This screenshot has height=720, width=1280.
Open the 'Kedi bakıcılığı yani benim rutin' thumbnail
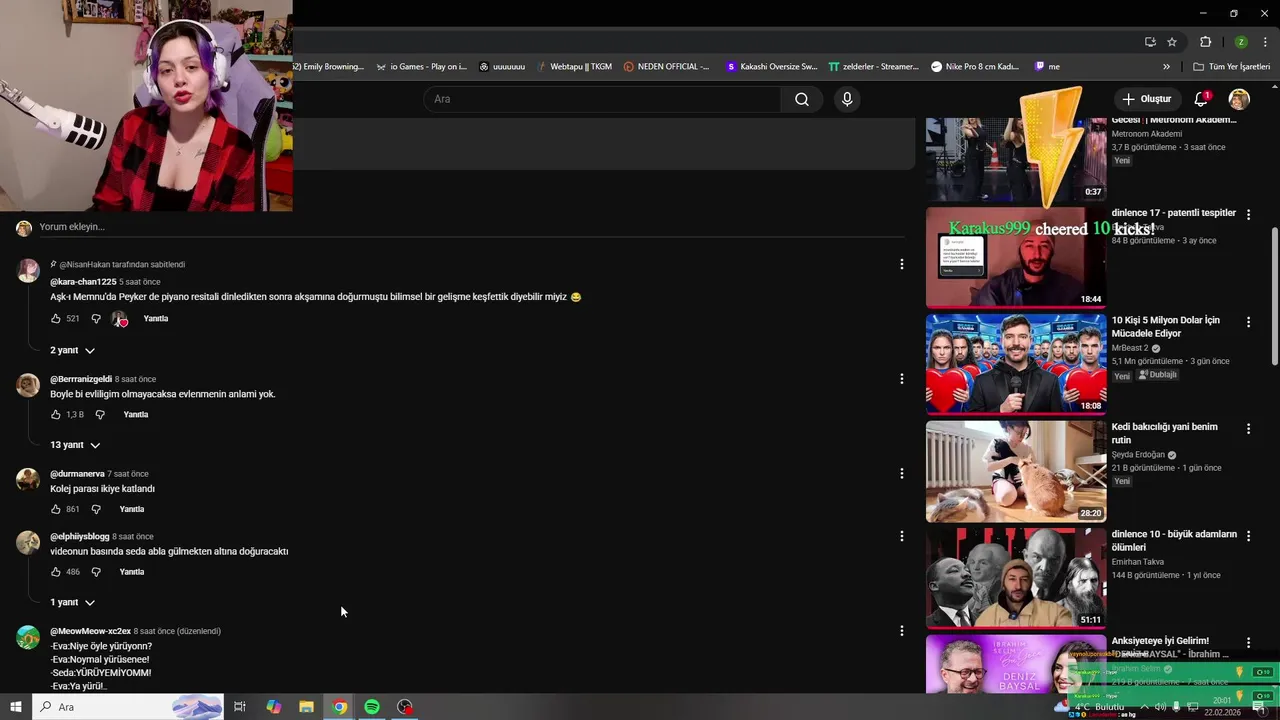click(x=1016, y=471)
